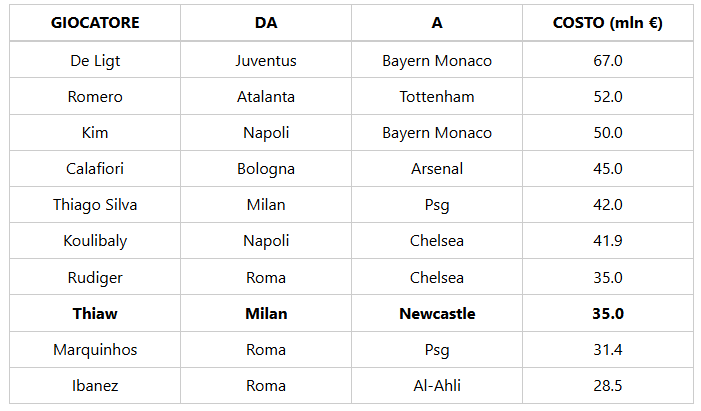Click the 41.9 cost cell
Image resolution: width=701 pixels, height=411 pixels.
[607, 241]
